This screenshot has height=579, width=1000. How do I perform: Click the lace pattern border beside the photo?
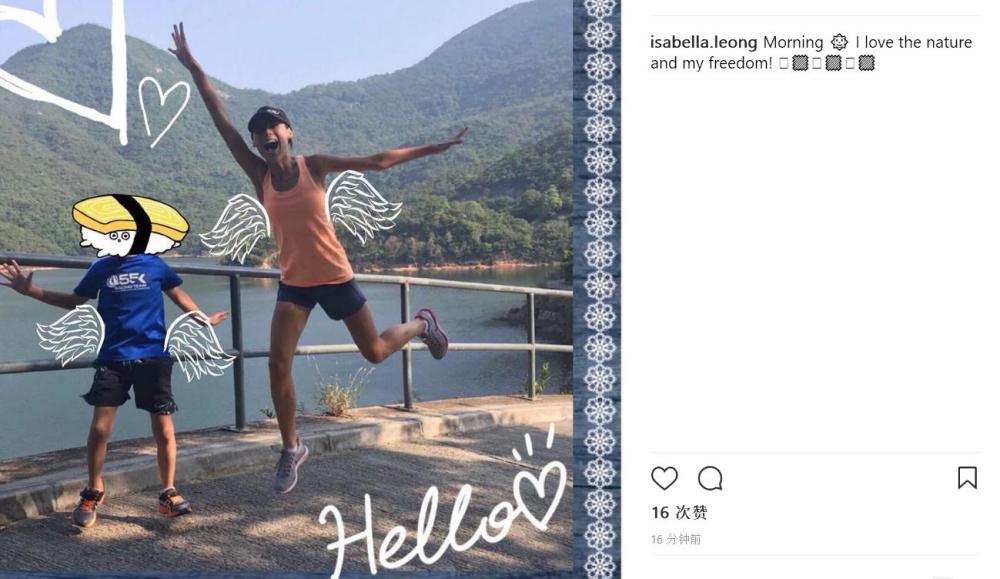pos(598,290)
